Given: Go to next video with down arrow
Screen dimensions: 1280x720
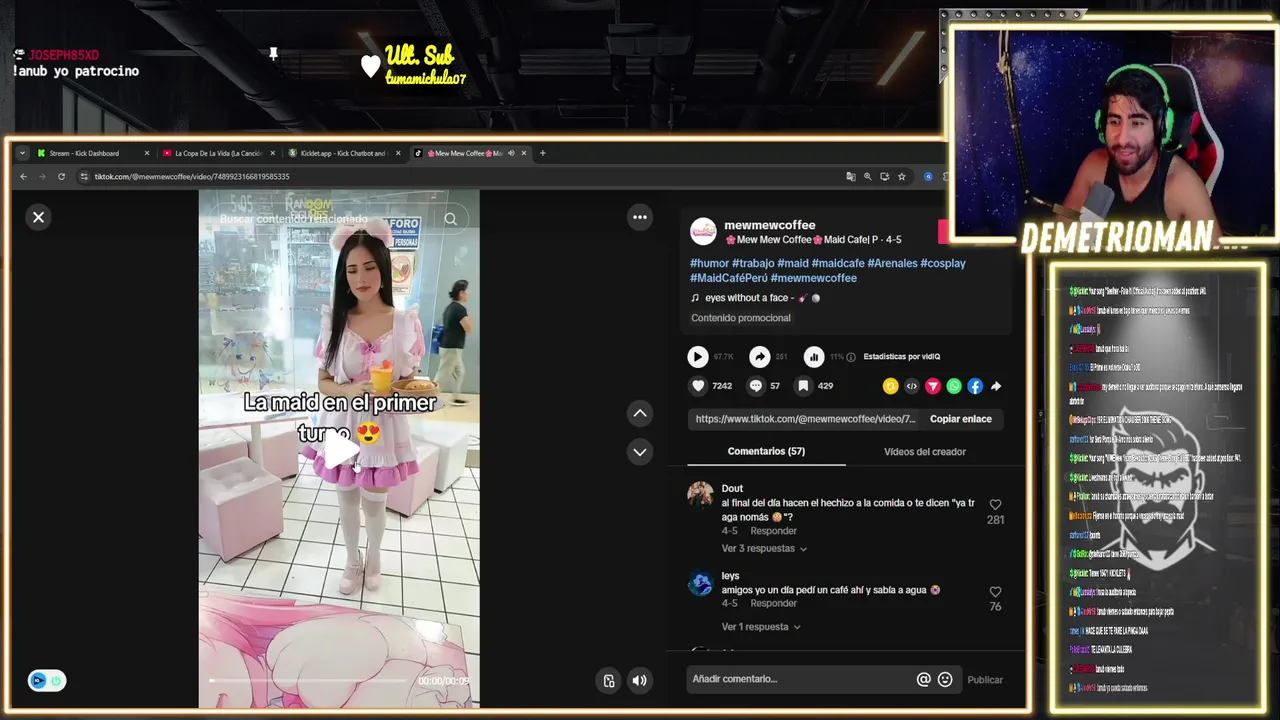Looking at the screenshot, I should (x=640, y=452).
